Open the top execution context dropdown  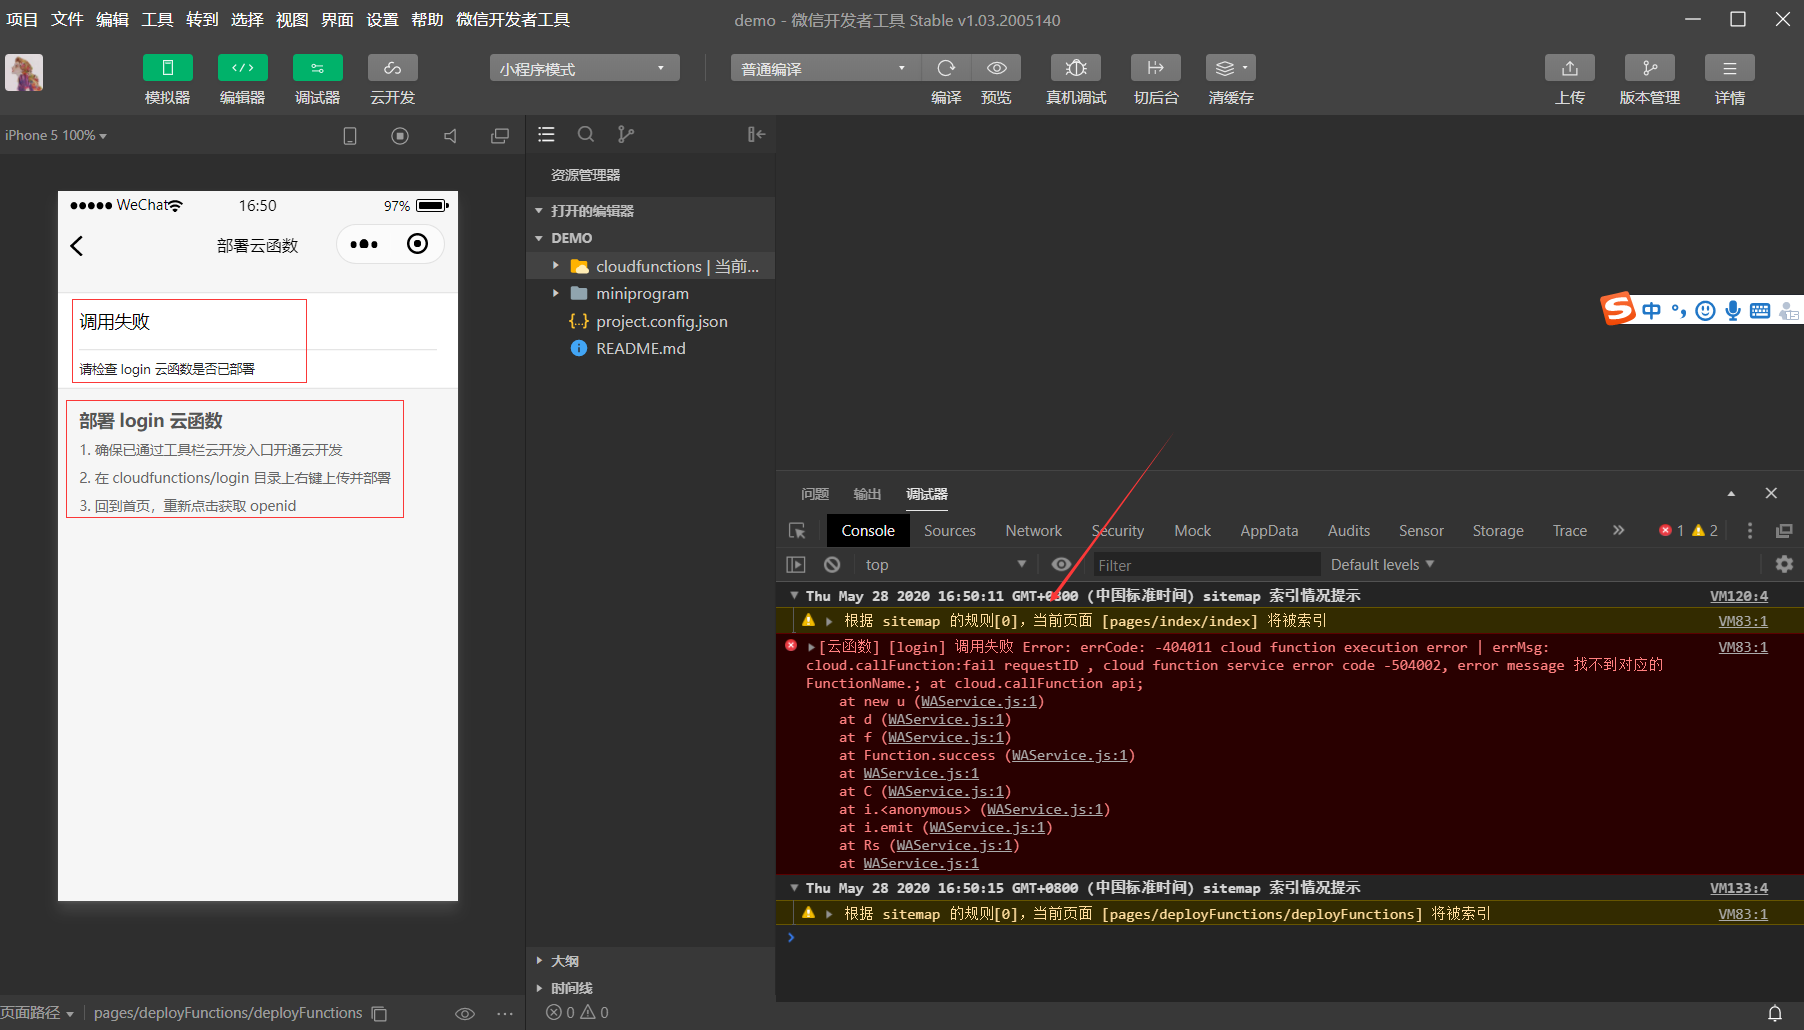(946, 565)
